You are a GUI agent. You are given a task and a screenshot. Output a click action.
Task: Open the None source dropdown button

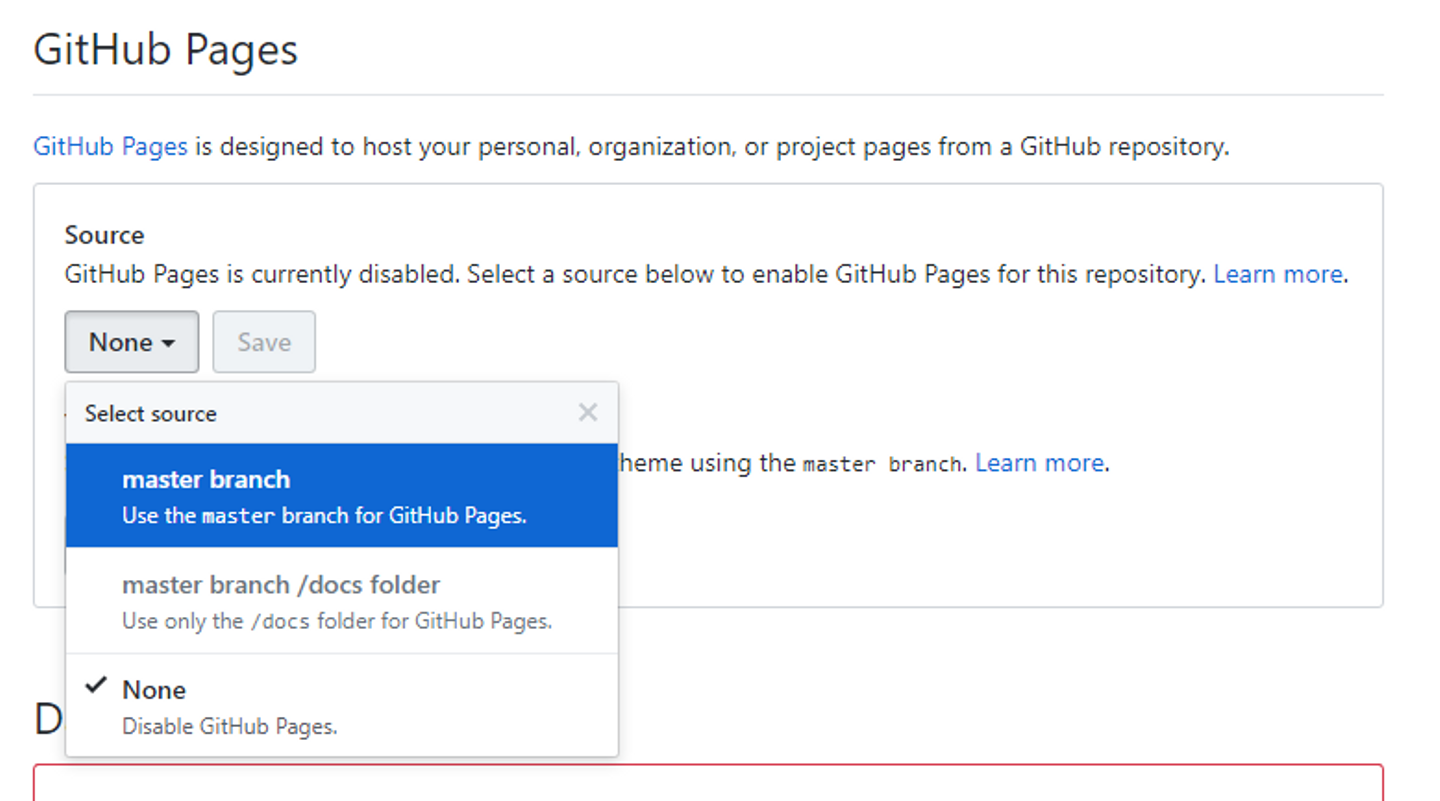click(x=131, y=342)
